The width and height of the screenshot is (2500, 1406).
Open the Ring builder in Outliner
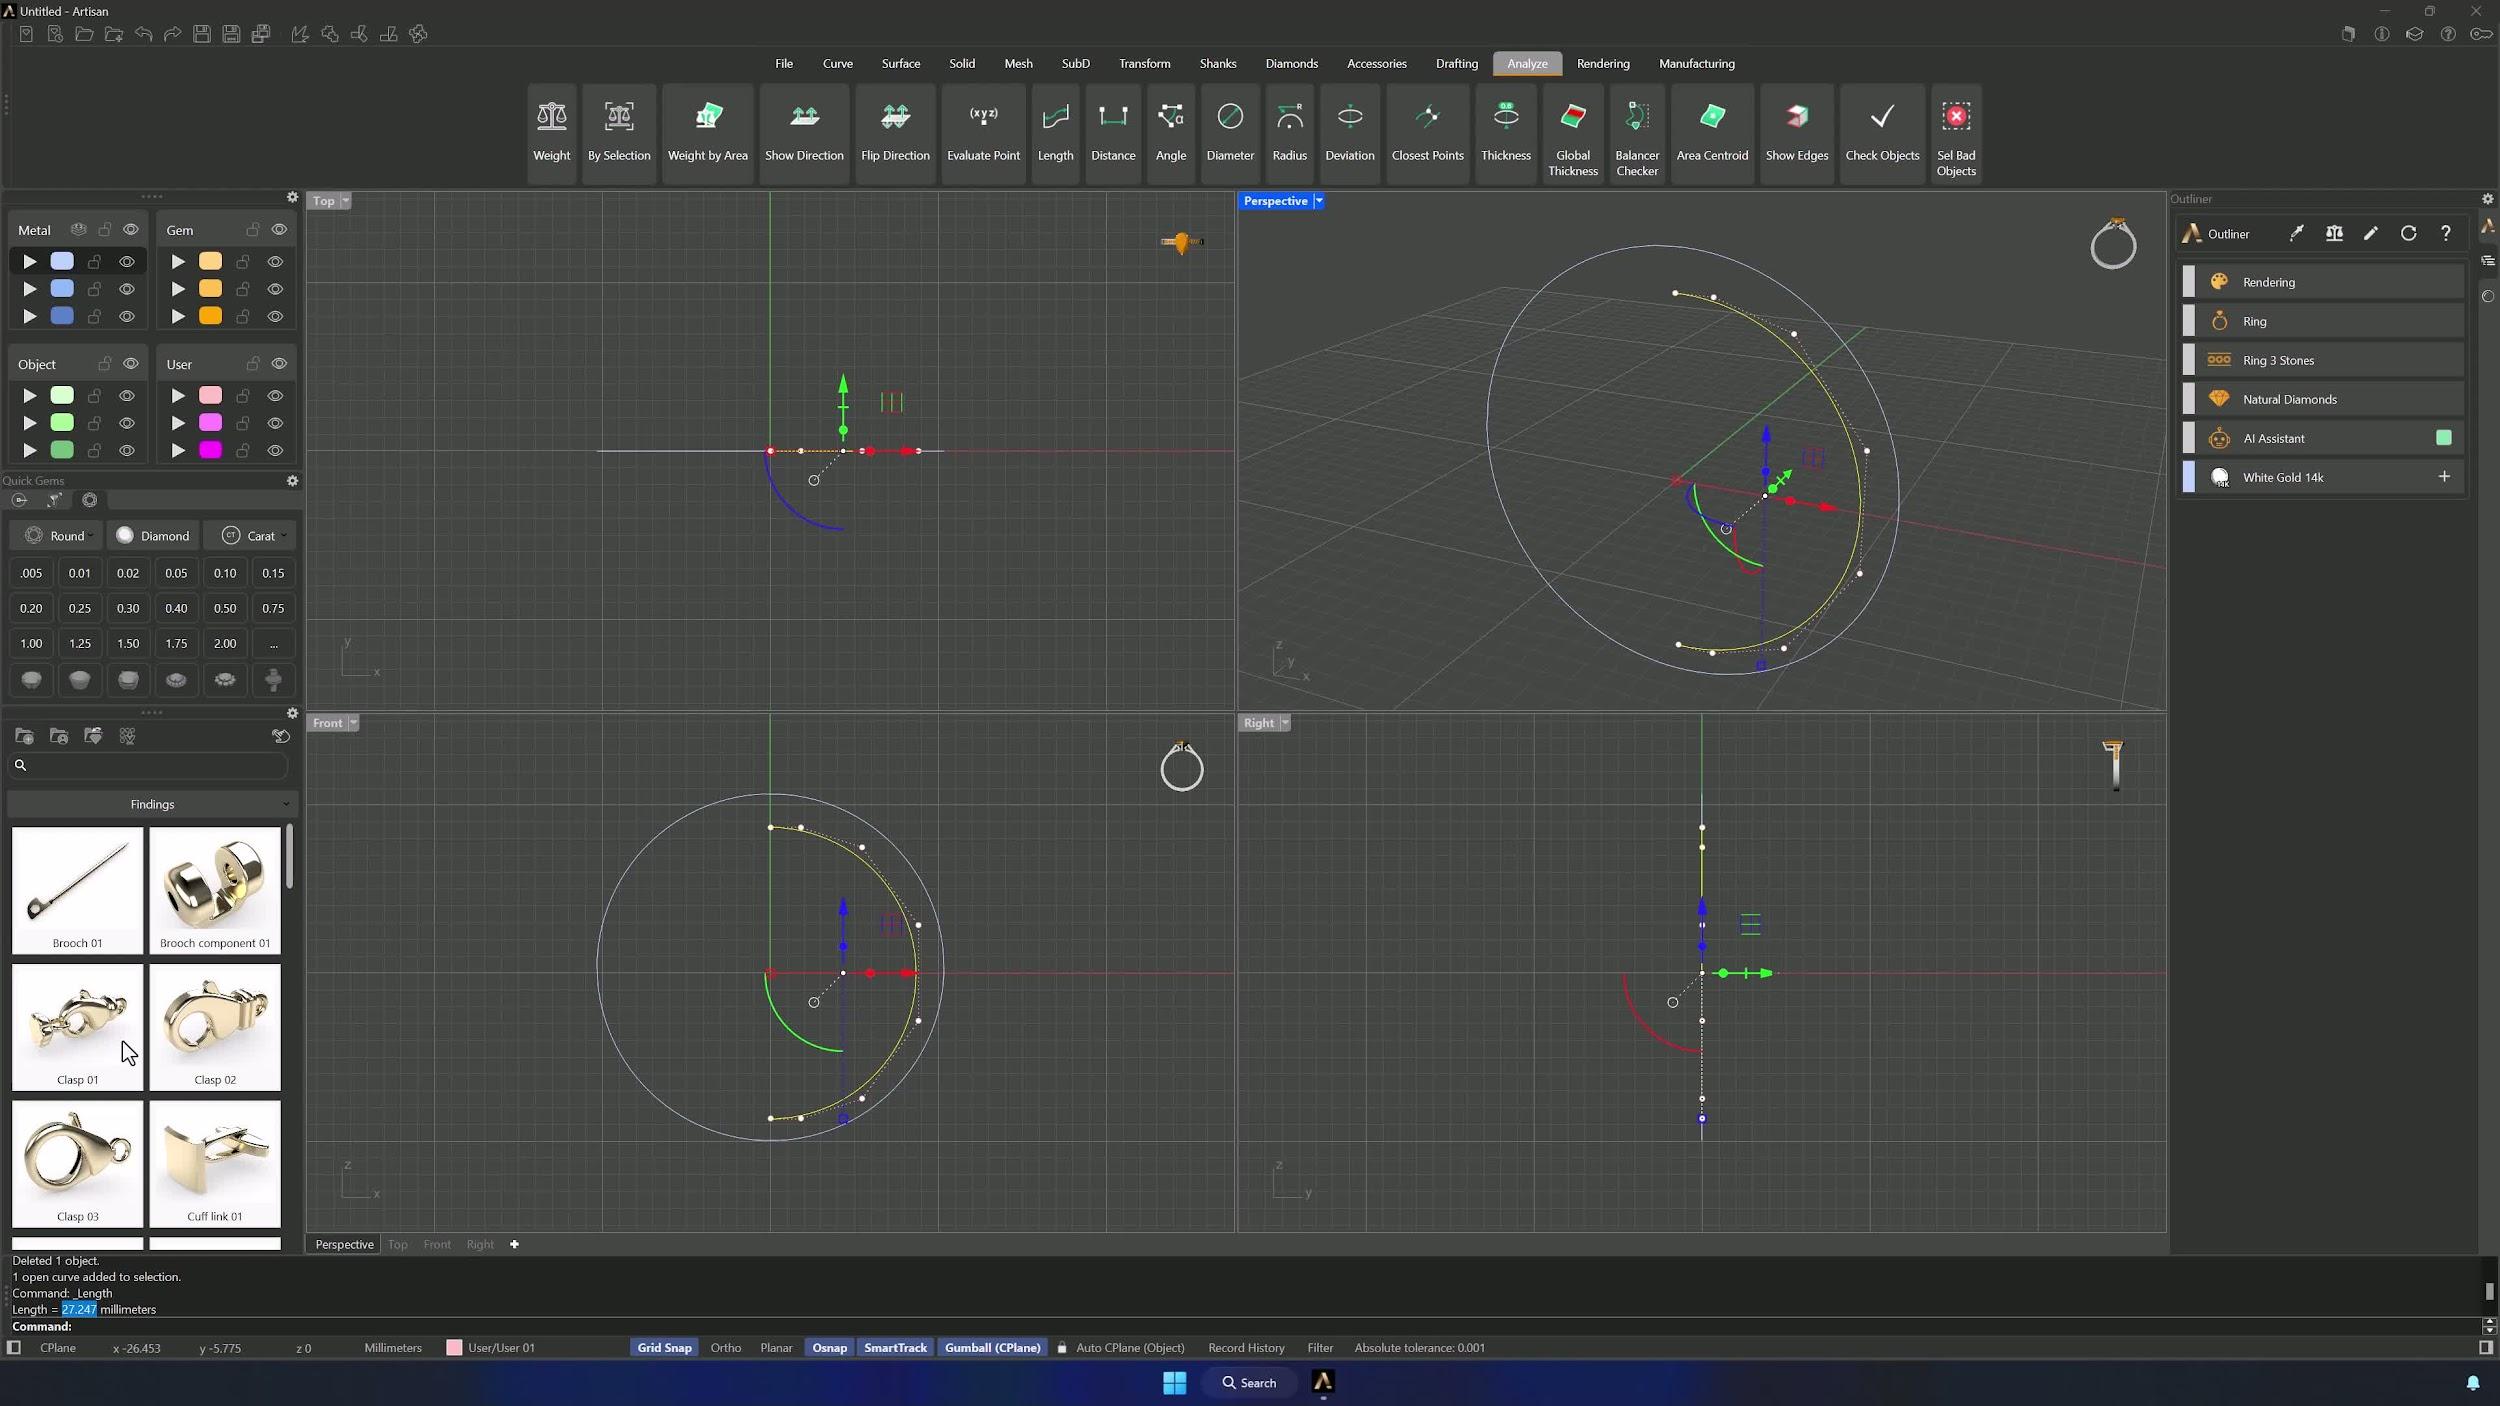click(x=2322, y=321)
